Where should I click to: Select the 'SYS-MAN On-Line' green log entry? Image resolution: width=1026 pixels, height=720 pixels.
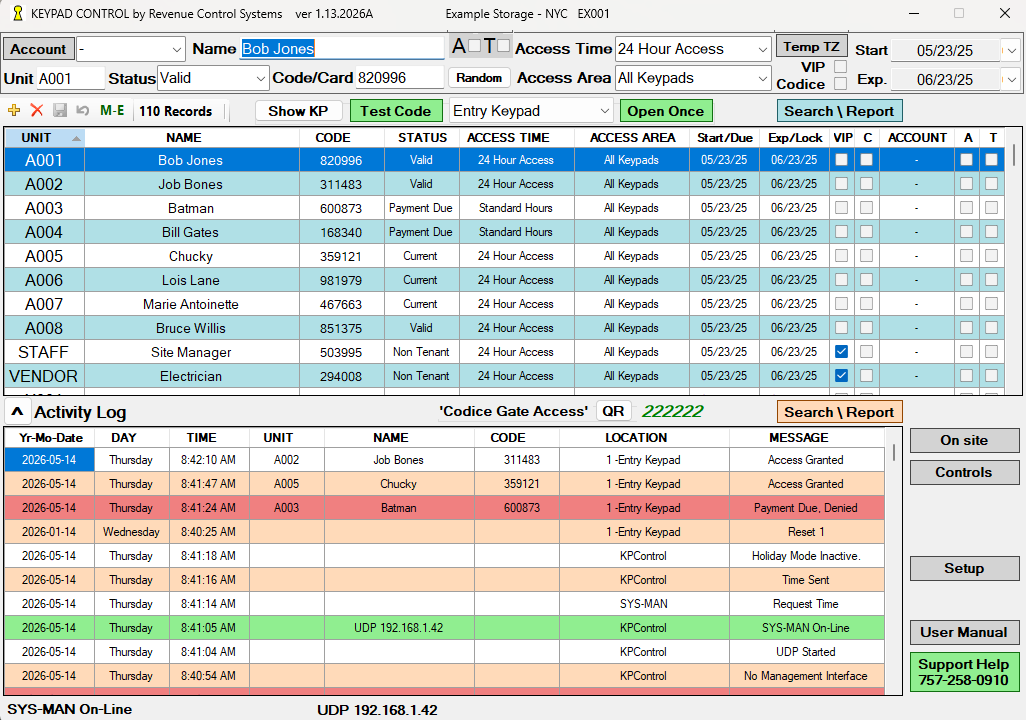tap(444, 628)
